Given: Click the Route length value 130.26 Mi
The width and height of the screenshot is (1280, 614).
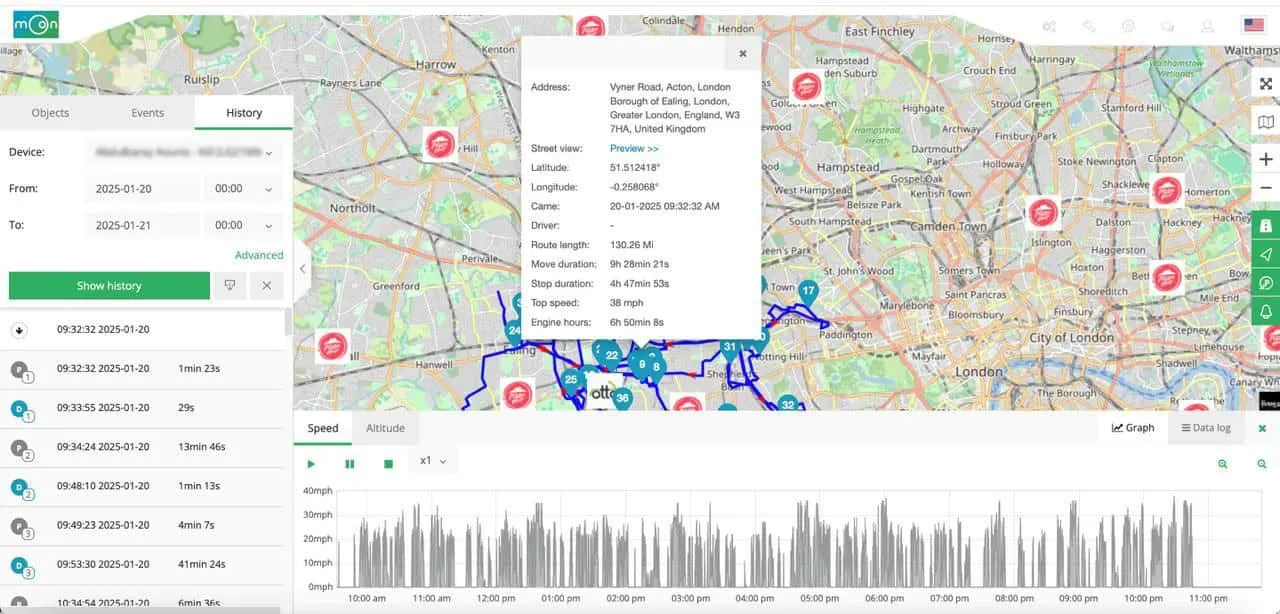Looking at the screenshot, I should tap(635, 245).
